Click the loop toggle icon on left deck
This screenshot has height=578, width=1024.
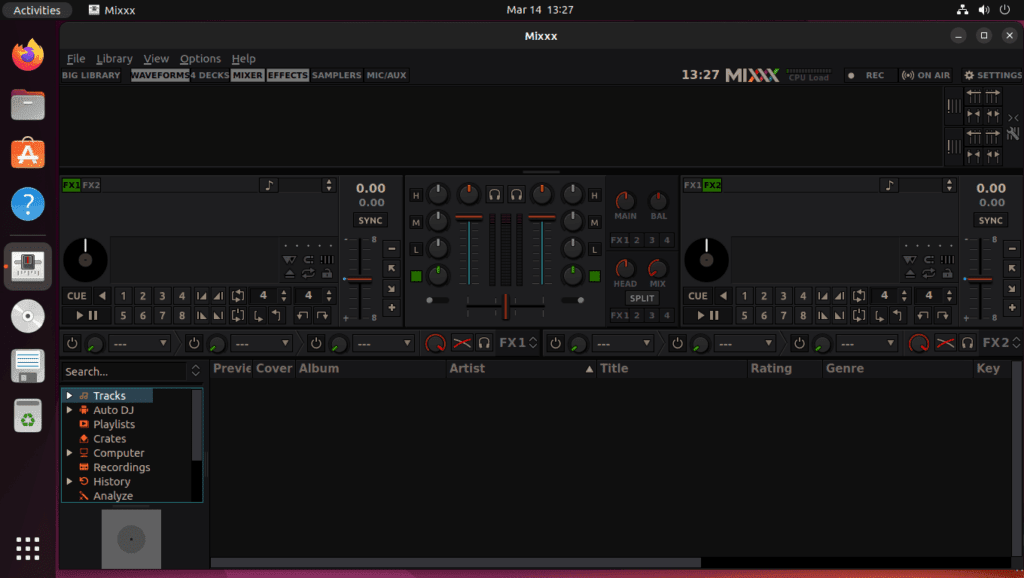pos(238,296)
